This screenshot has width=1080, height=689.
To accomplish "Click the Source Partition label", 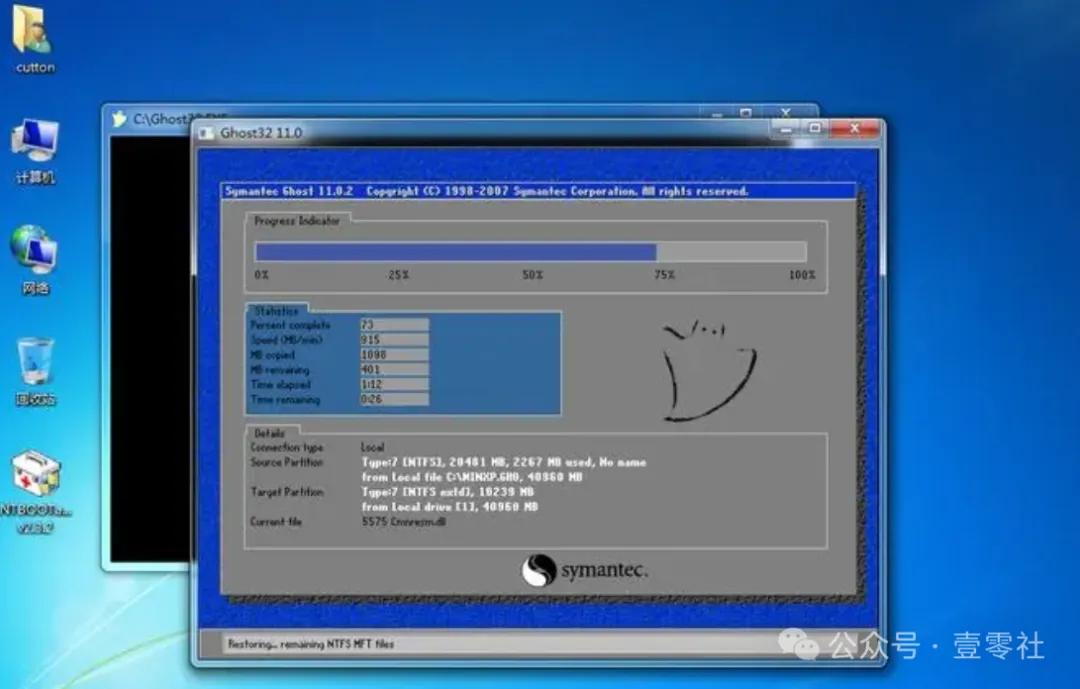I will (x=287, y=462).
